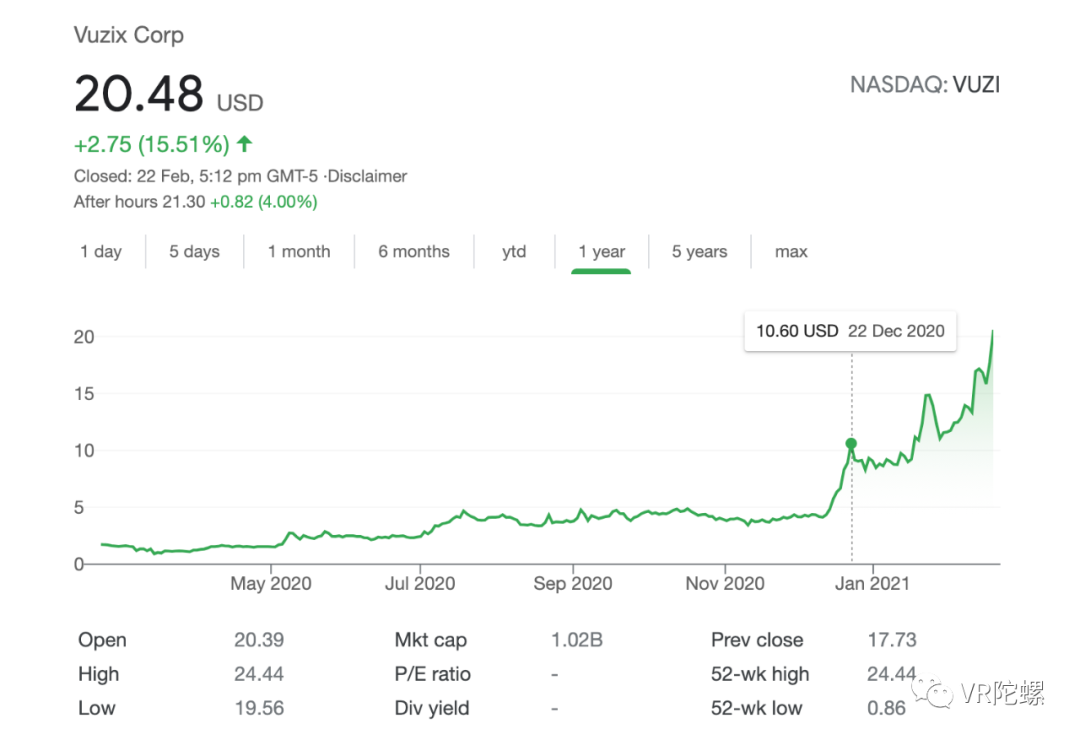Click the Sep 2020 axis label
1080x740 pixels.
(573, 584)
